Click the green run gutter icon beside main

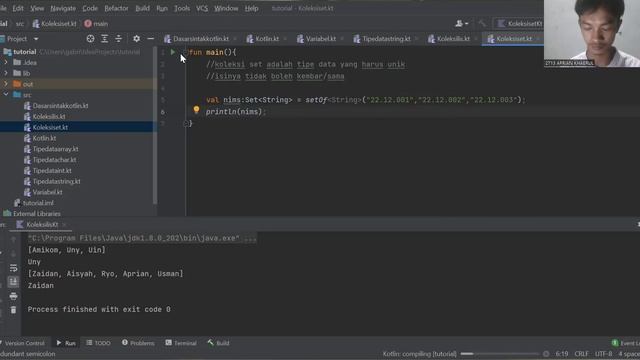tap(173, 52)
